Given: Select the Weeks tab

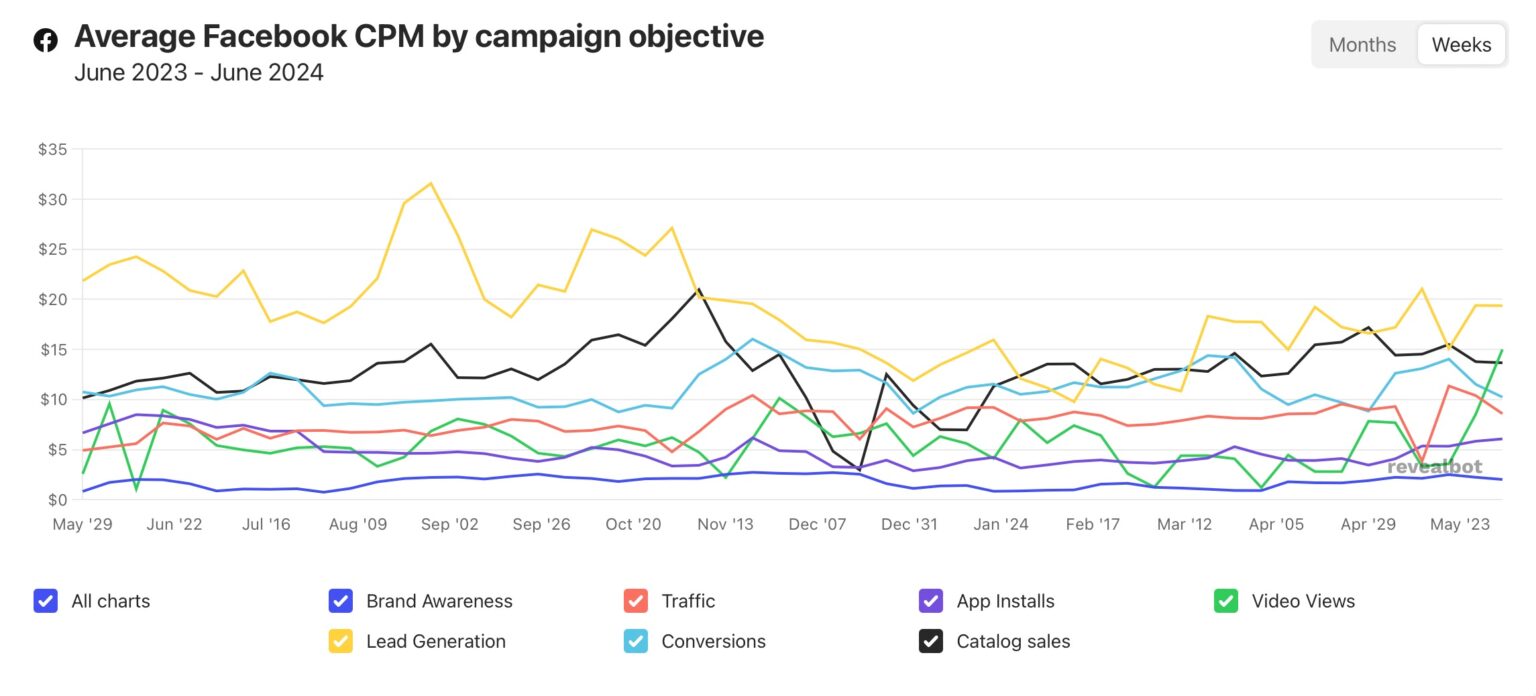Looking at the screenshot, I should tap(1460, 44).
